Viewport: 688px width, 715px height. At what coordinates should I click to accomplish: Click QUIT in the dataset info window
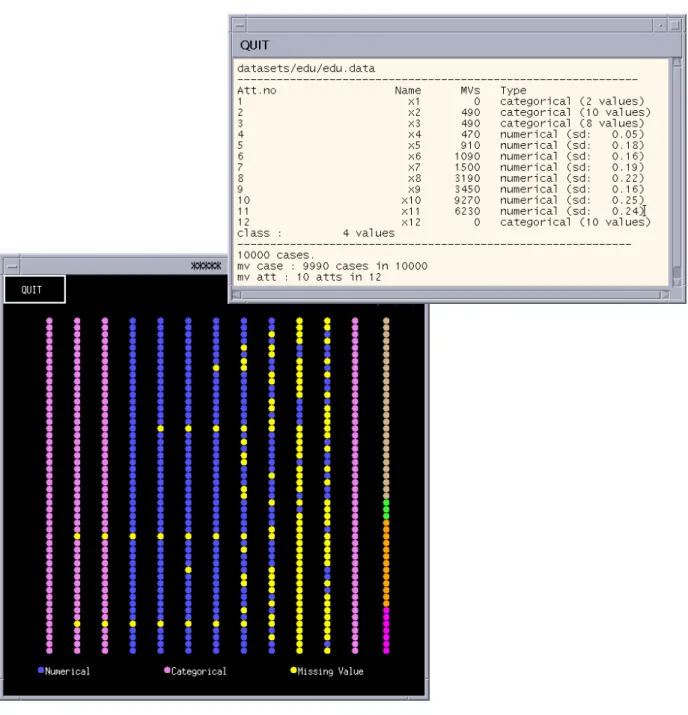click(x=254, y=45)
